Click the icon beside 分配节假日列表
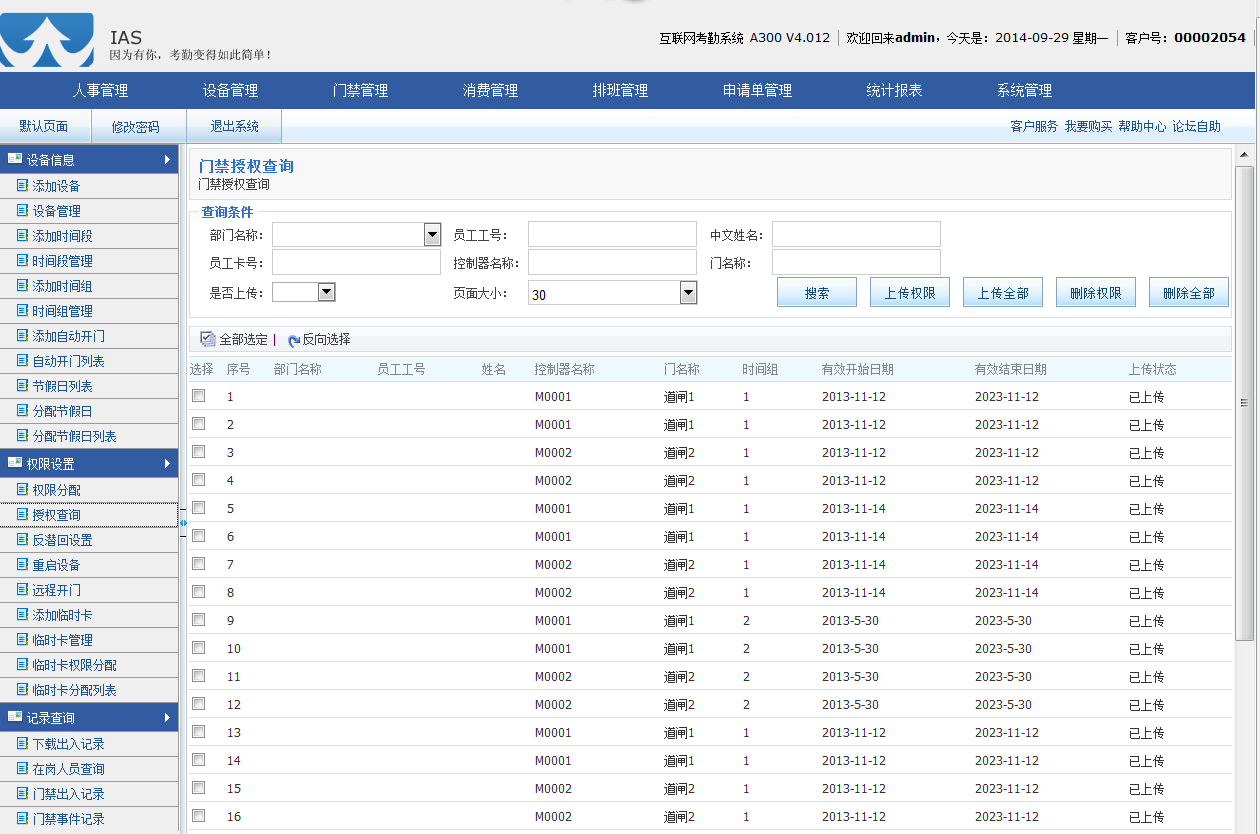This screenshot has width=1260, height=834. (x=22, y=435)
